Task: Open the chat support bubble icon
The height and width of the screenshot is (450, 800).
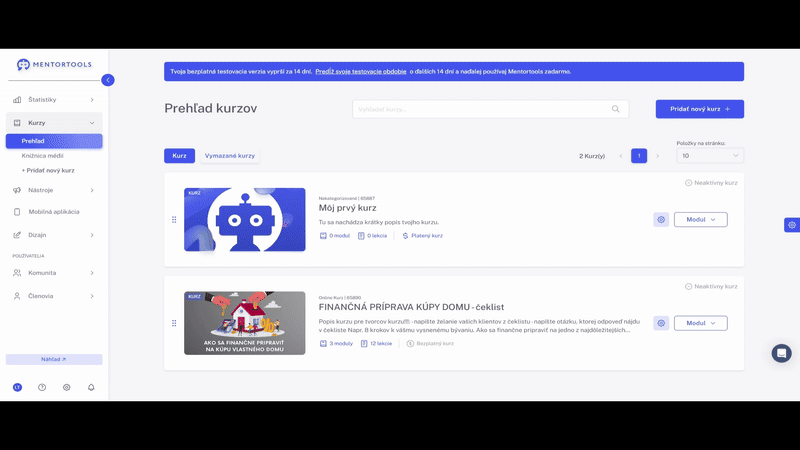Action: coord(781,353)
